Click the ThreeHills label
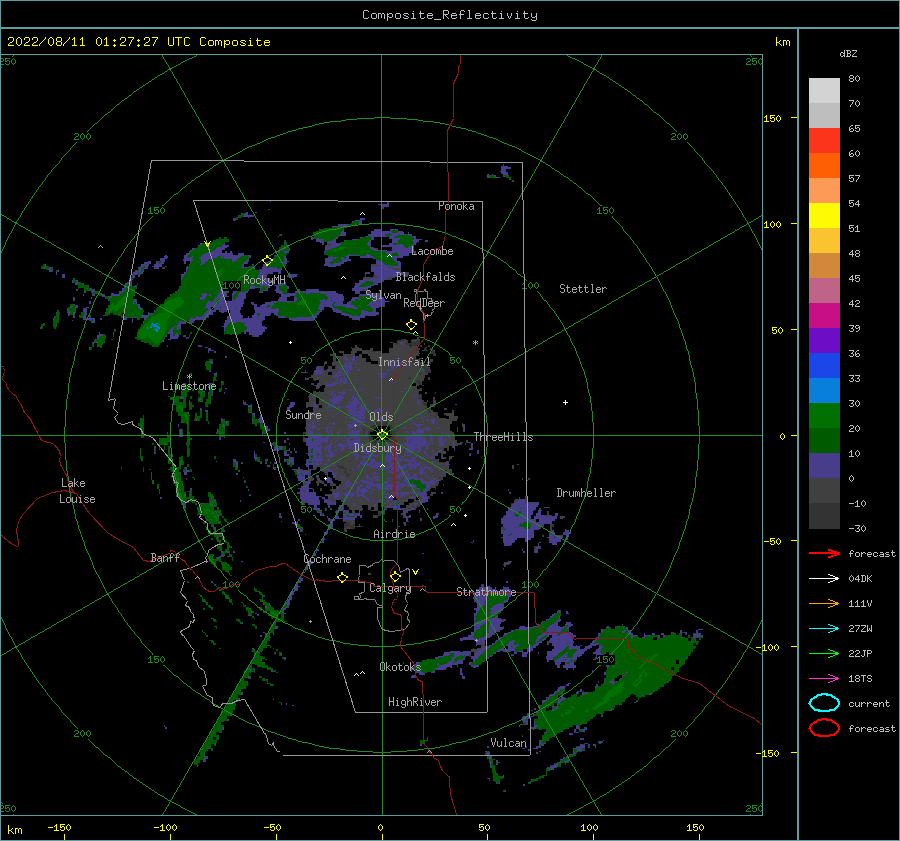This screenshot has height=841, width=900. (503, 437)
